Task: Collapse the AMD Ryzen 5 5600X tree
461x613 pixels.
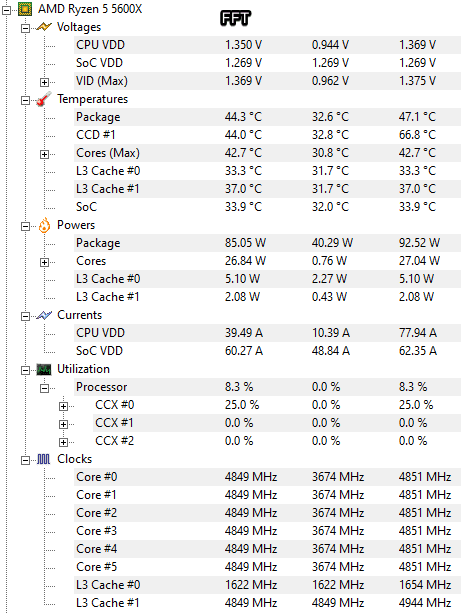Action: point(6,10)
